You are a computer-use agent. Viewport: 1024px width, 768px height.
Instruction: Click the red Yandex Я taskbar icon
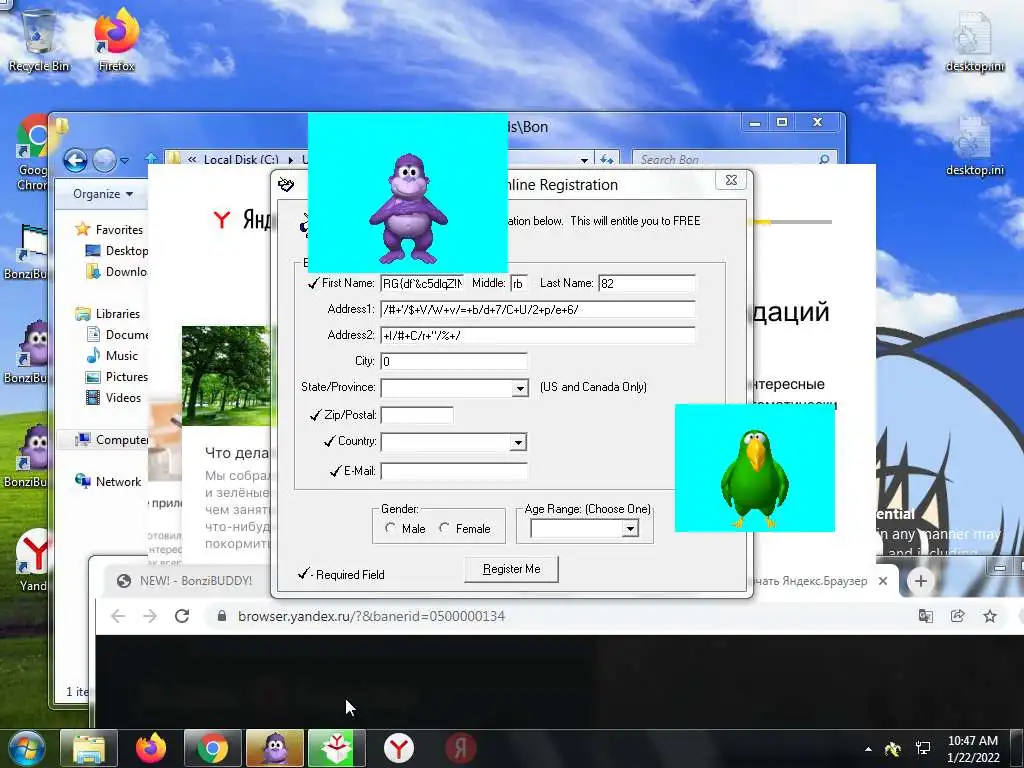click(x=461, y=748)
